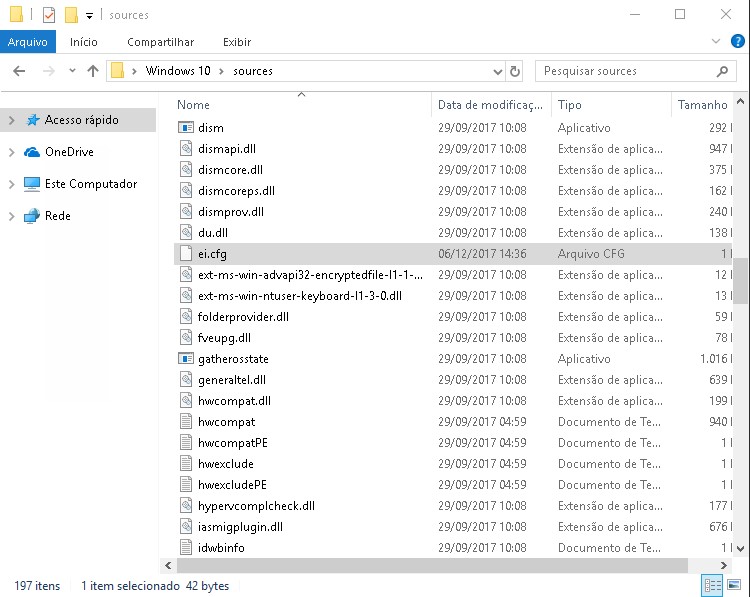Select the dismcore.dll file icon
The width and height of the screenshot is (750, 597).
(x=186, y=170)
